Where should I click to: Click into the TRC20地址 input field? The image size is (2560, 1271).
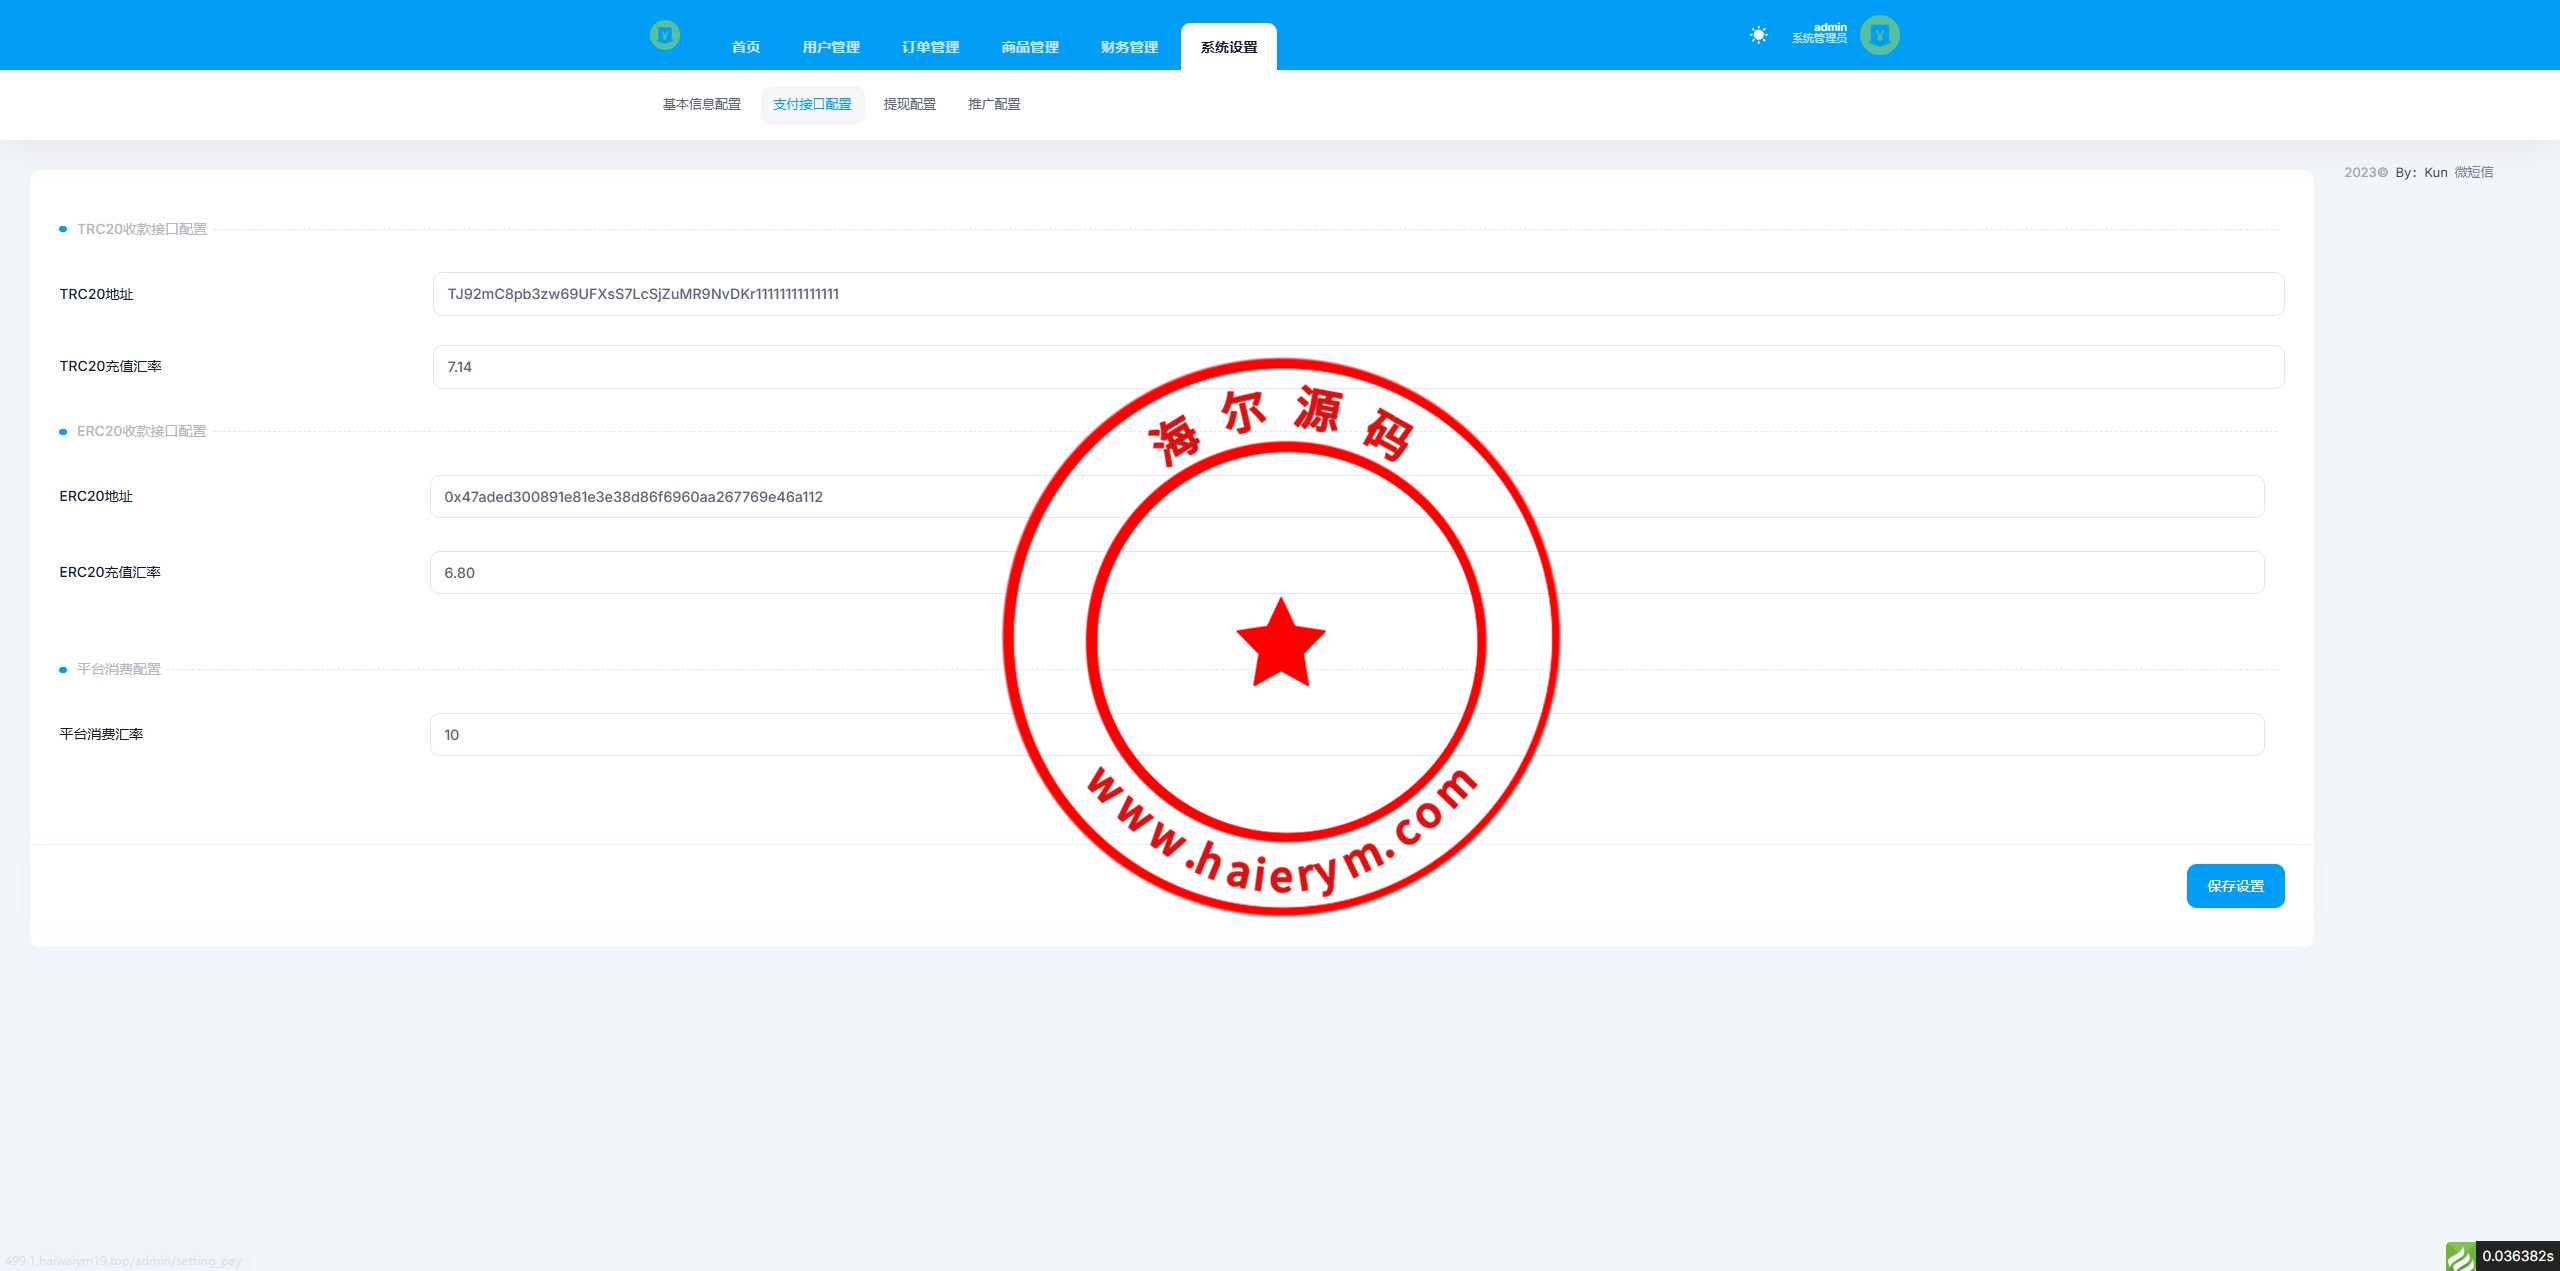pyautogui.click(x=1357, y=294)
